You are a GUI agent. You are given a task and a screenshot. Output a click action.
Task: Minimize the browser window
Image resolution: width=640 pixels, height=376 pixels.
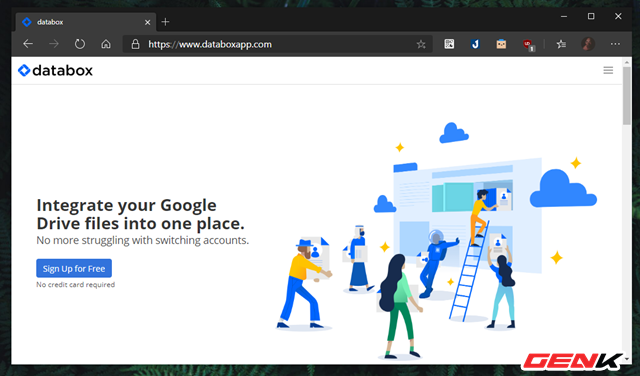(x=564, y=16)
